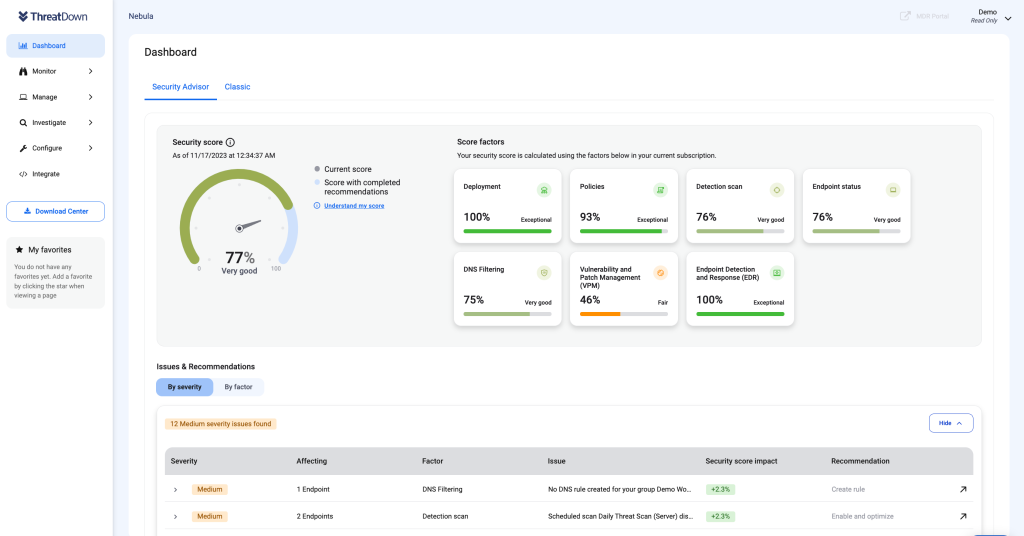Screen dimensions: 1024x536
Task: Click the Dashboard chart icon in sidebar
Action: [23, 46]
